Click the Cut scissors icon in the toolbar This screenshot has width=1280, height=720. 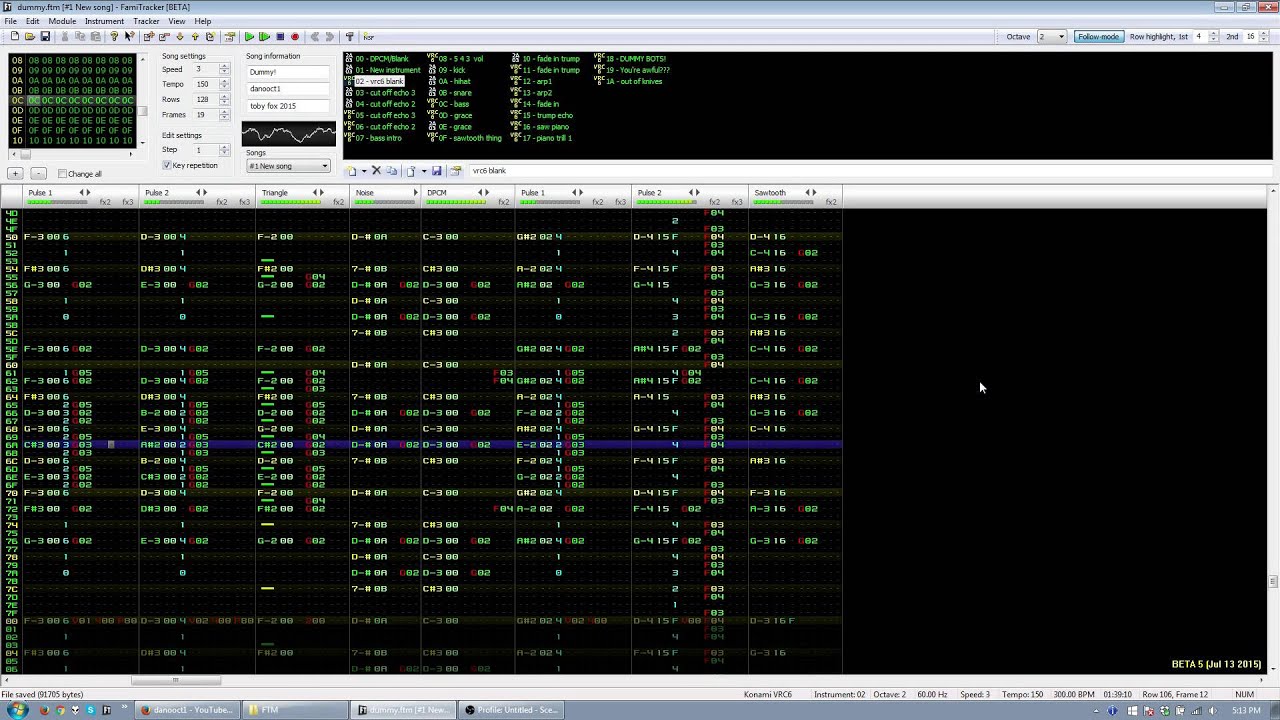[65, 36]
